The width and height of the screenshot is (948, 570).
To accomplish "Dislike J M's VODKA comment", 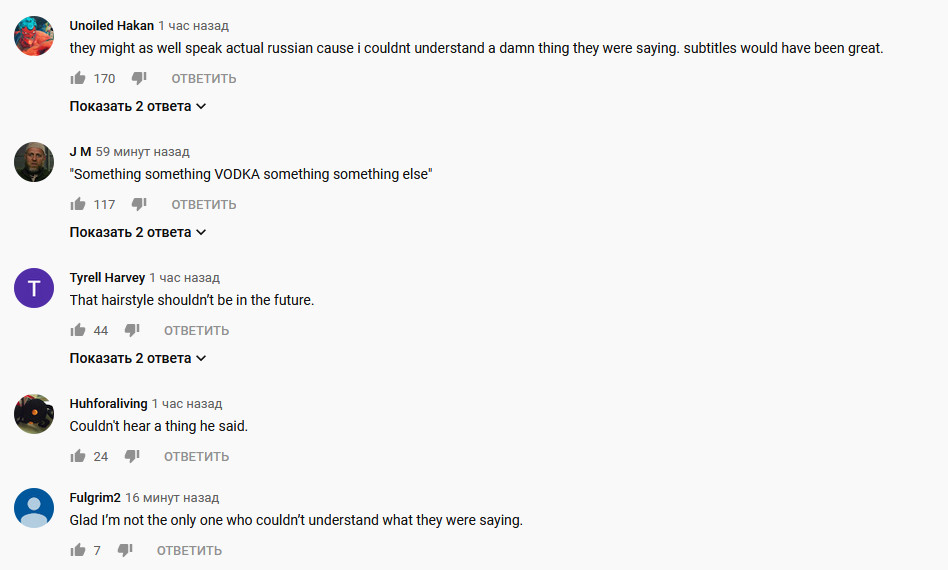I will (139, 204).
